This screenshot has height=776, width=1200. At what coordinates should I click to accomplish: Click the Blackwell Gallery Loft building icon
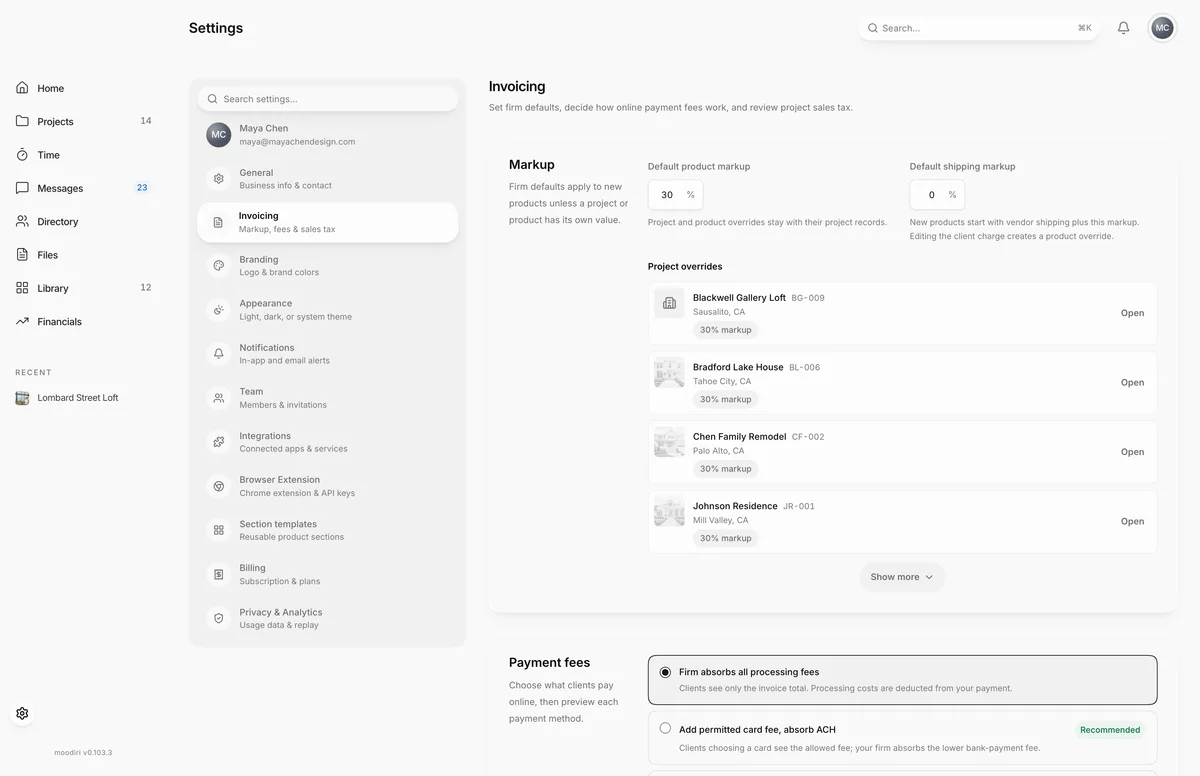pyautogui.click(x=669, y=303)
